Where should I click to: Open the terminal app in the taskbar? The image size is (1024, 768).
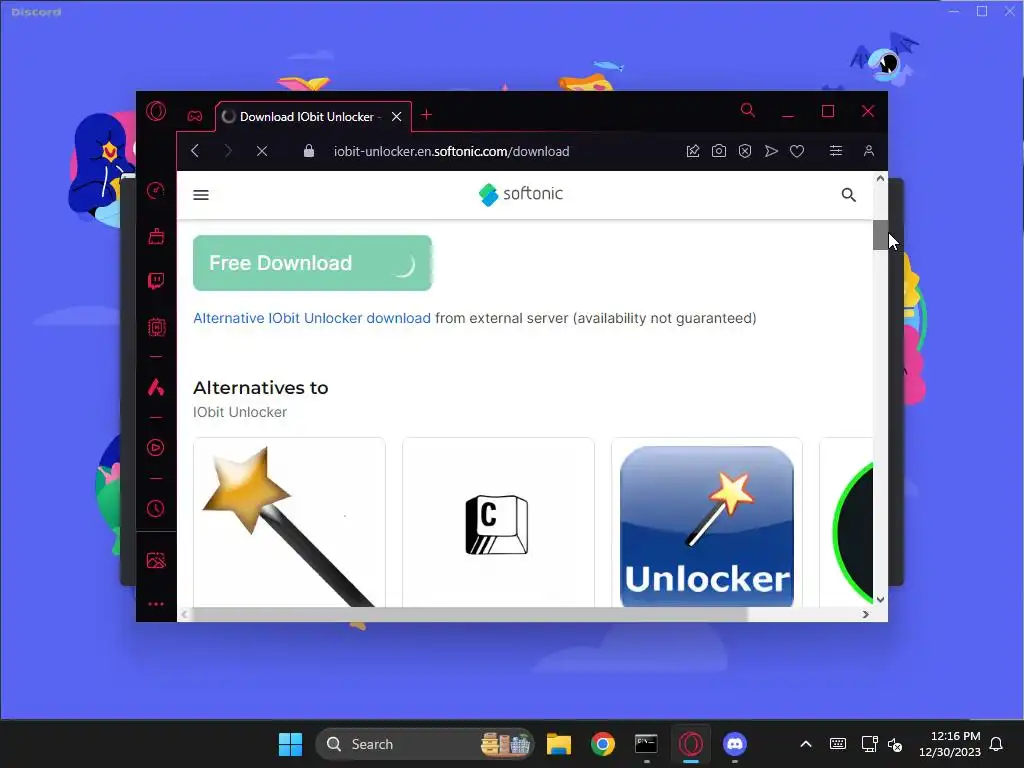point(646,744)
